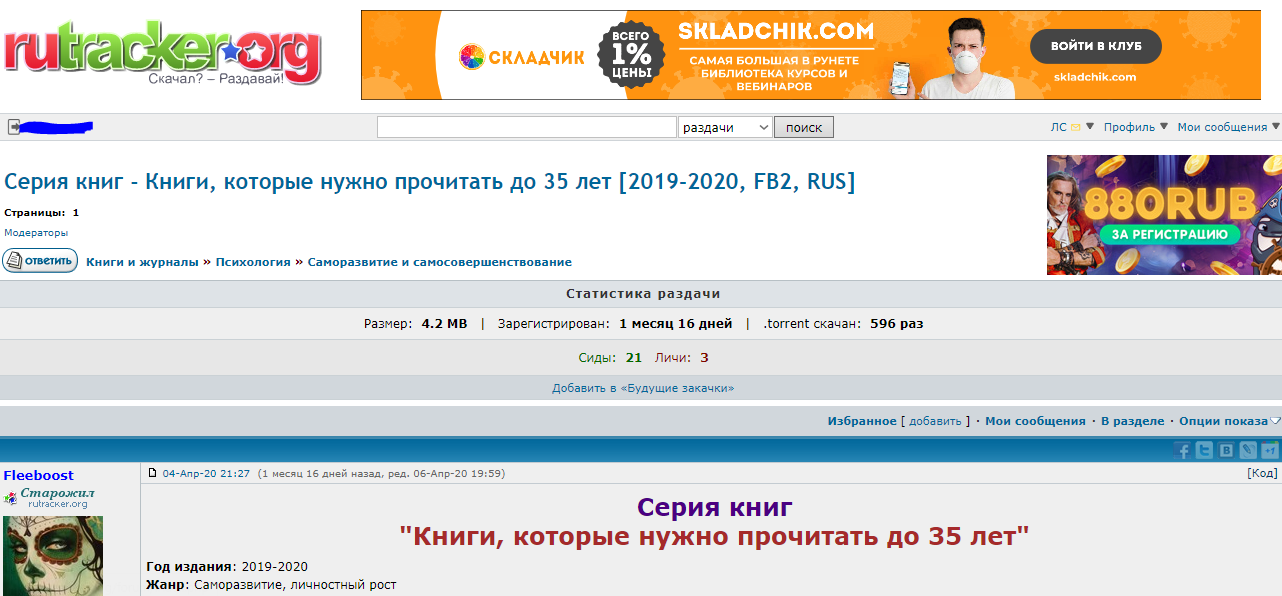Expand the ЛС dropdown arrow
The height and width of the screenshot is (596, 1282).
pos(1091,127)
